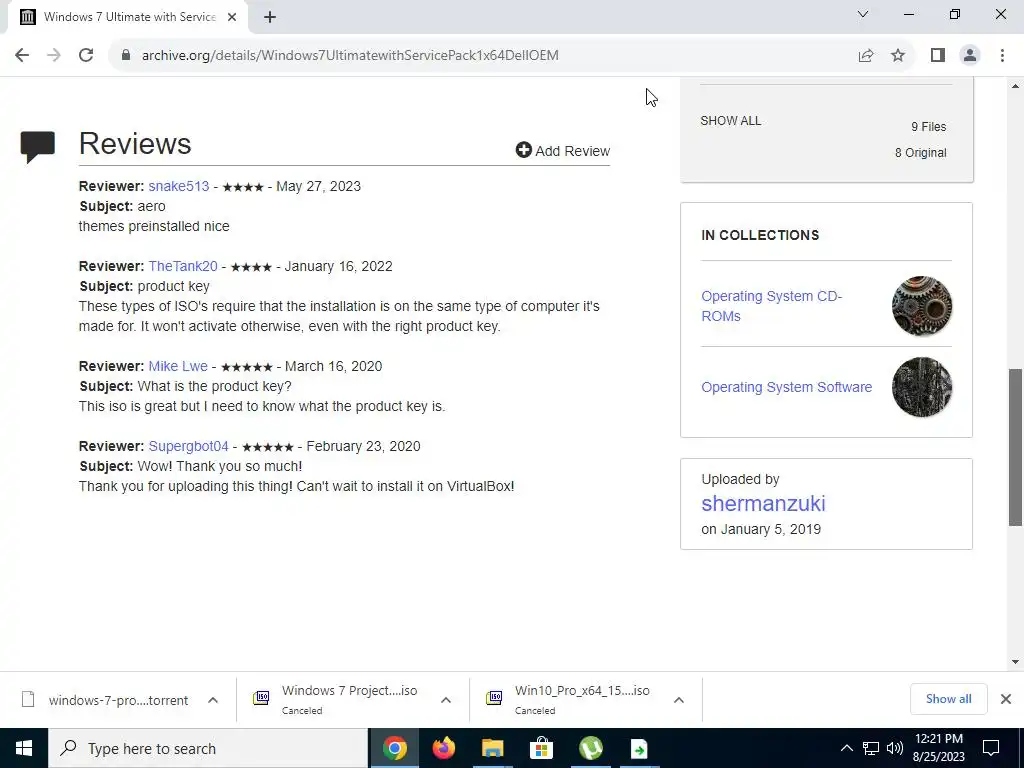1024x768 pixels.
Task: Open Operating System CD-ROMs collection link
Action: coord(771,306)
